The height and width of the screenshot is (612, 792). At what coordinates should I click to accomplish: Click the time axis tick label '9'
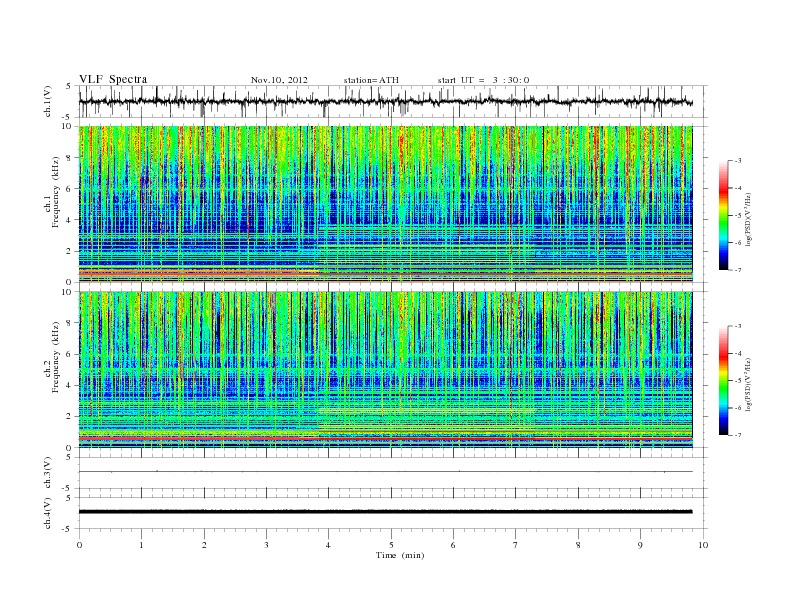[x=640, y=545]
